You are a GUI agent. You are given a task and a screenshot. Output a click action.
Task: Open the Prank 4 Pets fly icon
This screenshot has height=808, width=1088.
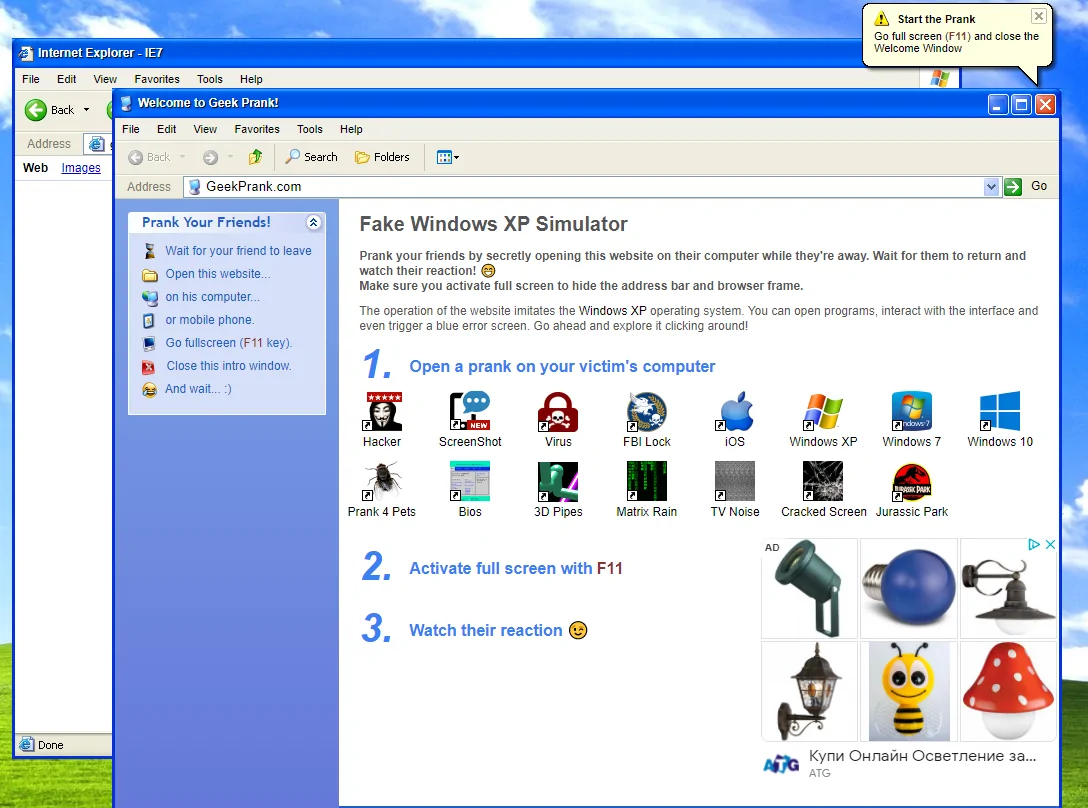(382, 489)
